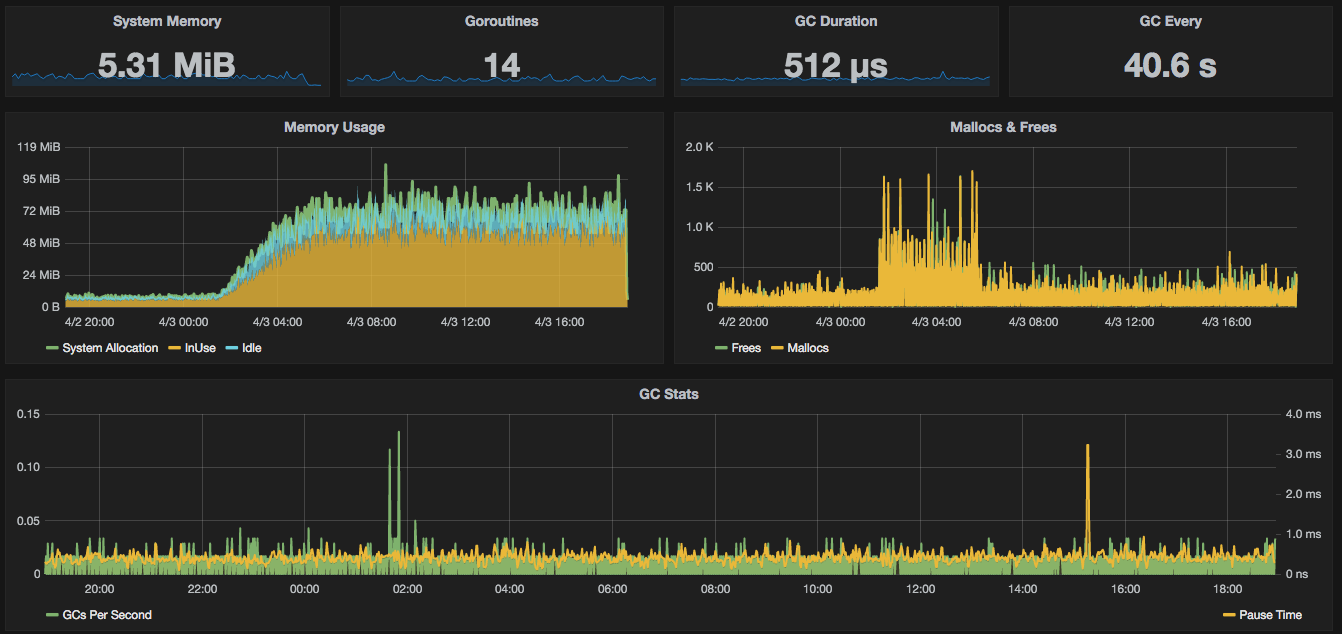Image resolution: width=1342 pixels, height=634 pixels.
Task: Open the GC Every panel title menu
Action: [1170, 21]
